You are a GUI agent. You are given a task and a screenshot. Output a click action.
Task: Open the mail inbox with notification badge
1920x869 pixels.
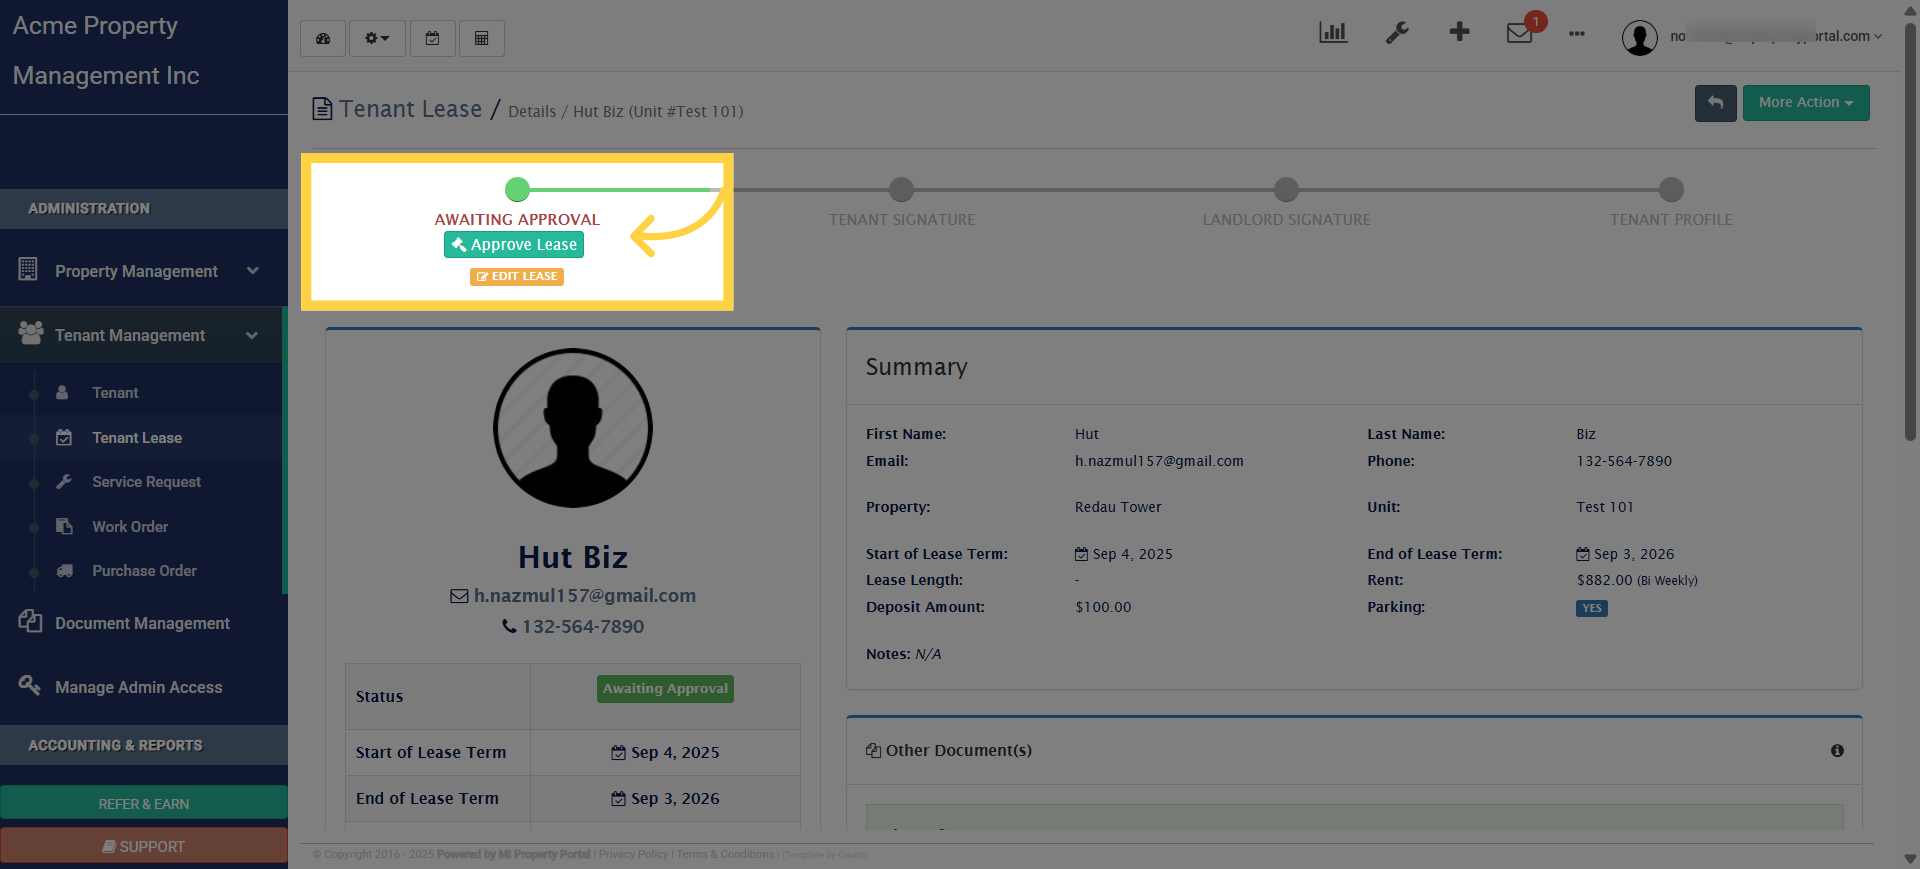tap(1520, 33)
